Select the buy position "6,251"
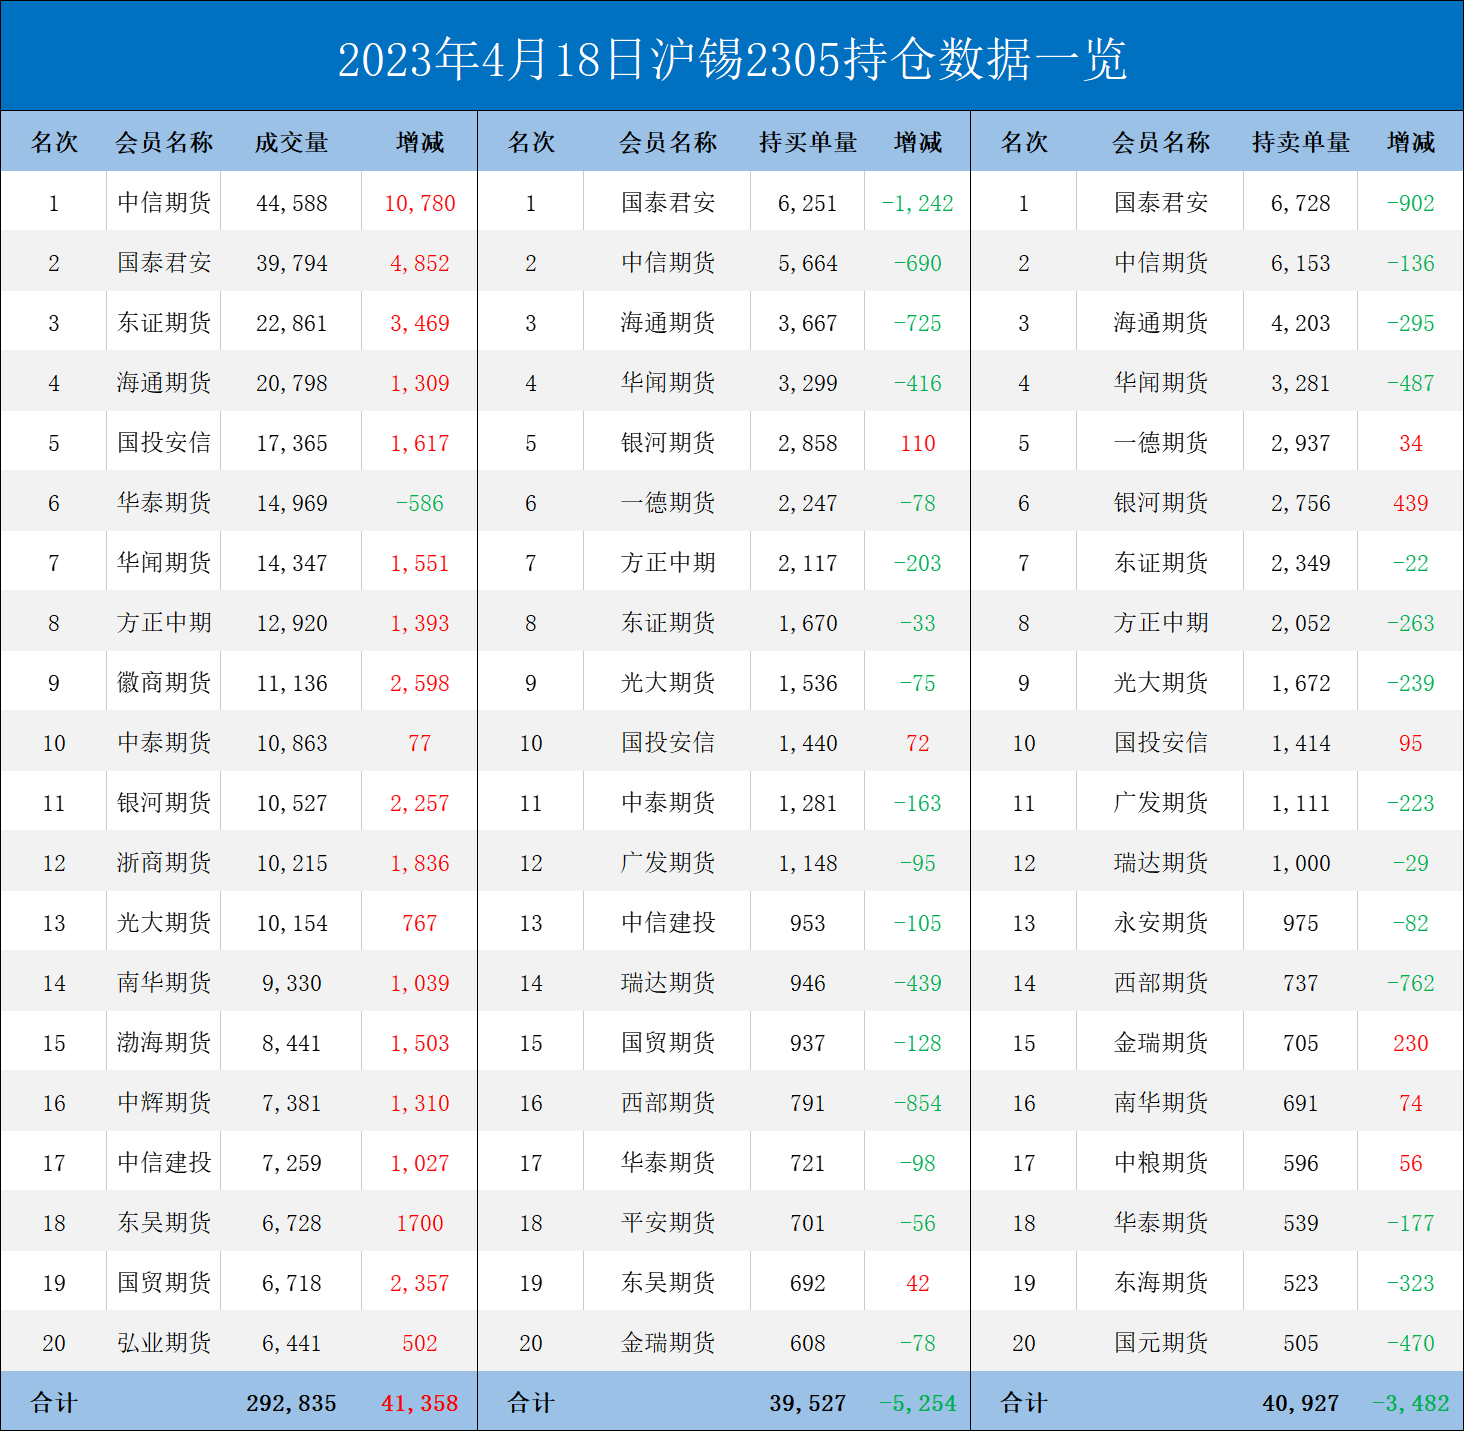The height and width of the screenshot is (1432, 1465). click(x=808, y=203)
